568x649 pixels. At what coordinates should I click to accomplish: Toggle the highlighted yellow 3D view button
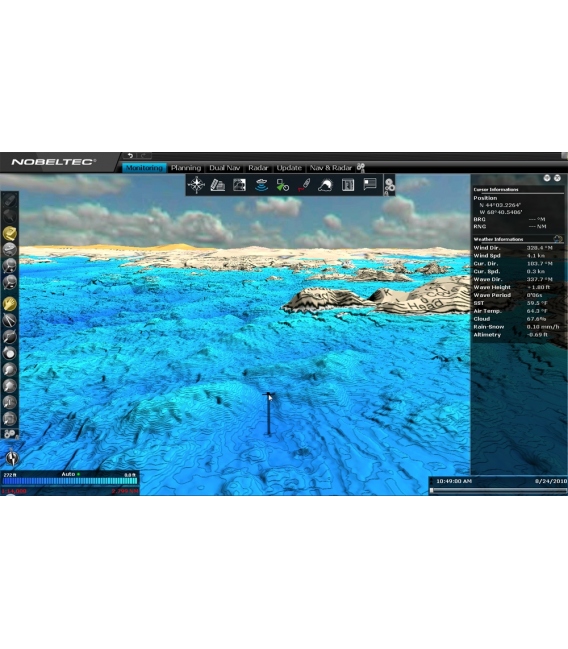[x=10, y=233]
